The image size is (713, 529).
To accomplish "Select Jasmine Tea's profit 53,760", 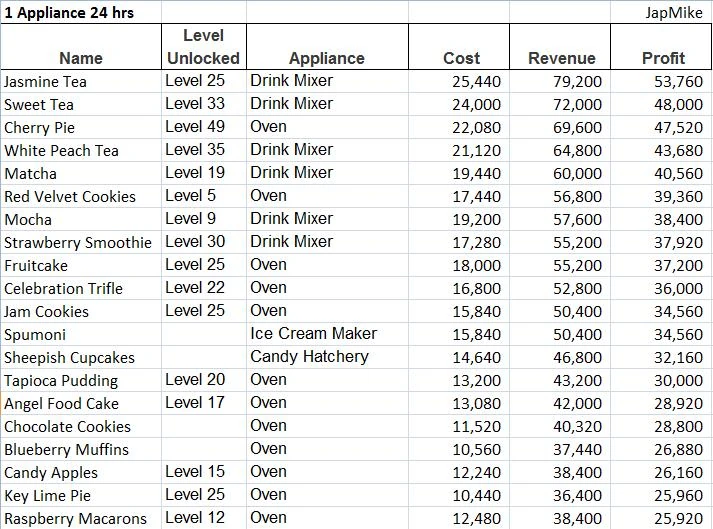I will tap(661, 81).
